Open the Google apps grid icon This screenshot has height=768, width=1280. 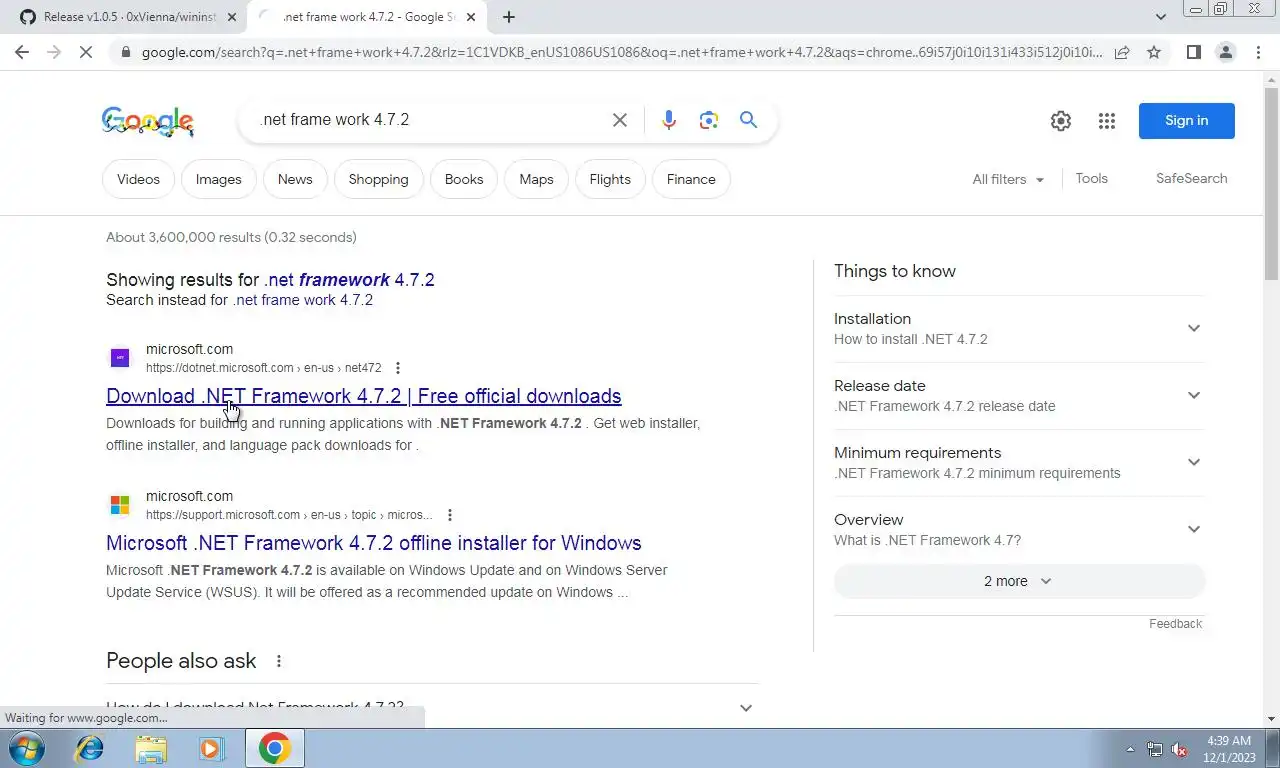click(x=1107, y=121)
